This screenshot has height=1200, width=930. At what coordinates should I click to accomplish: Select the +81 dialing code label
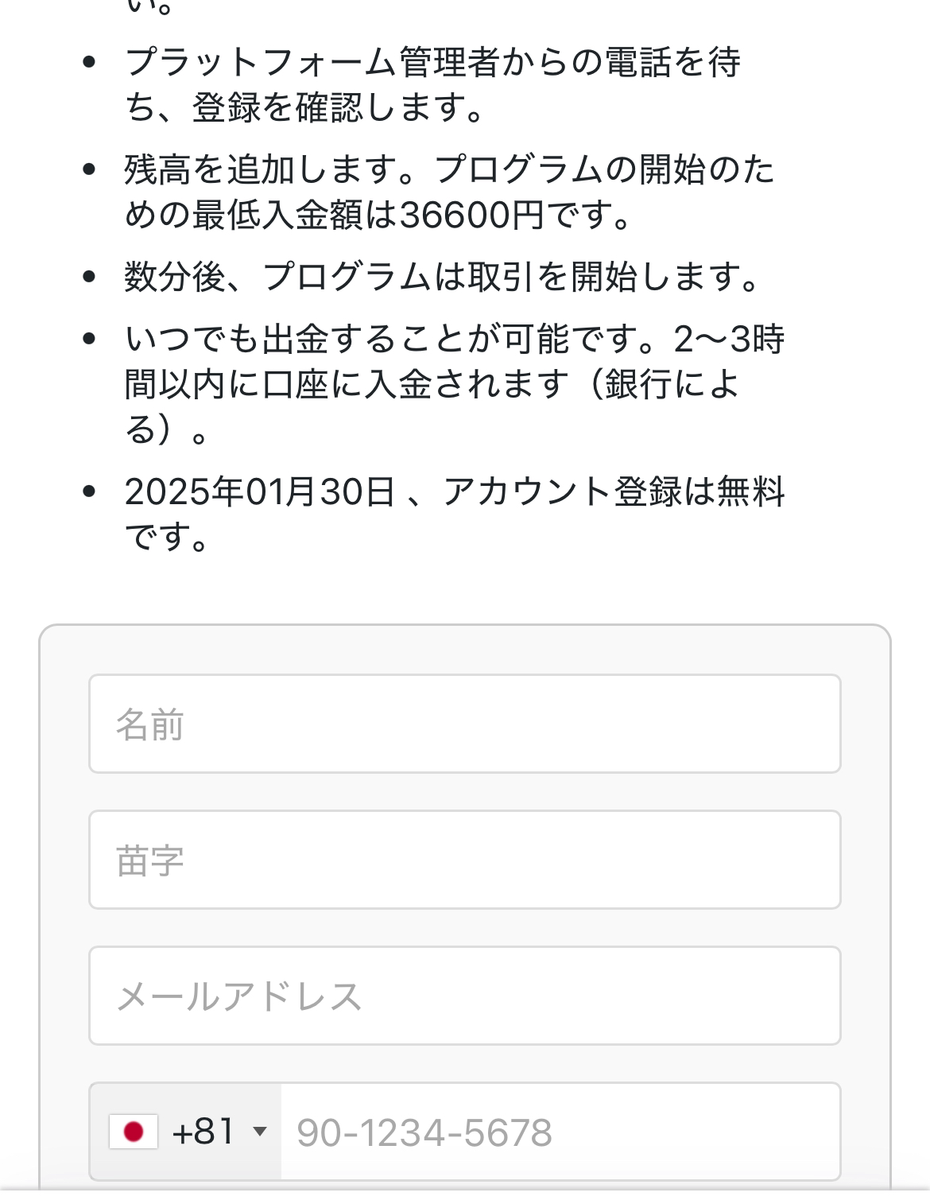pos(203,1132)
